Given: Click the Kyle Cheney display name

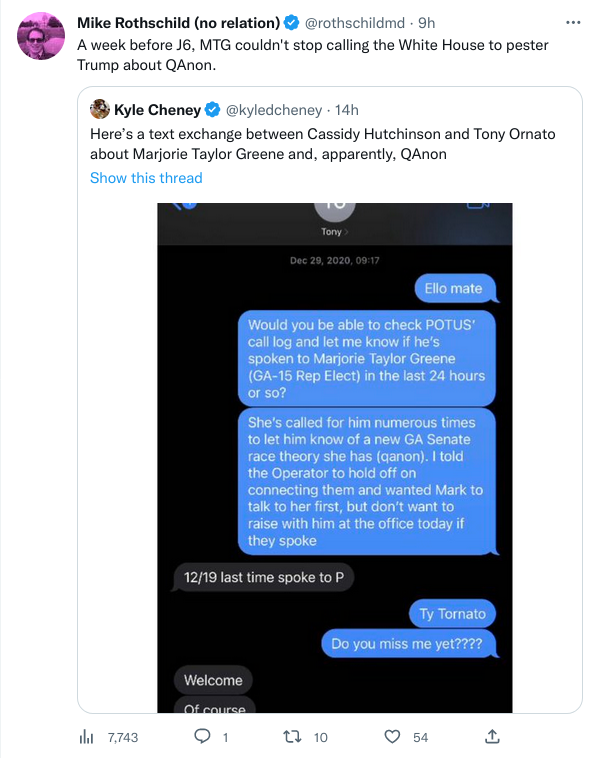Looking at the screenshot, I should [157, 110].
